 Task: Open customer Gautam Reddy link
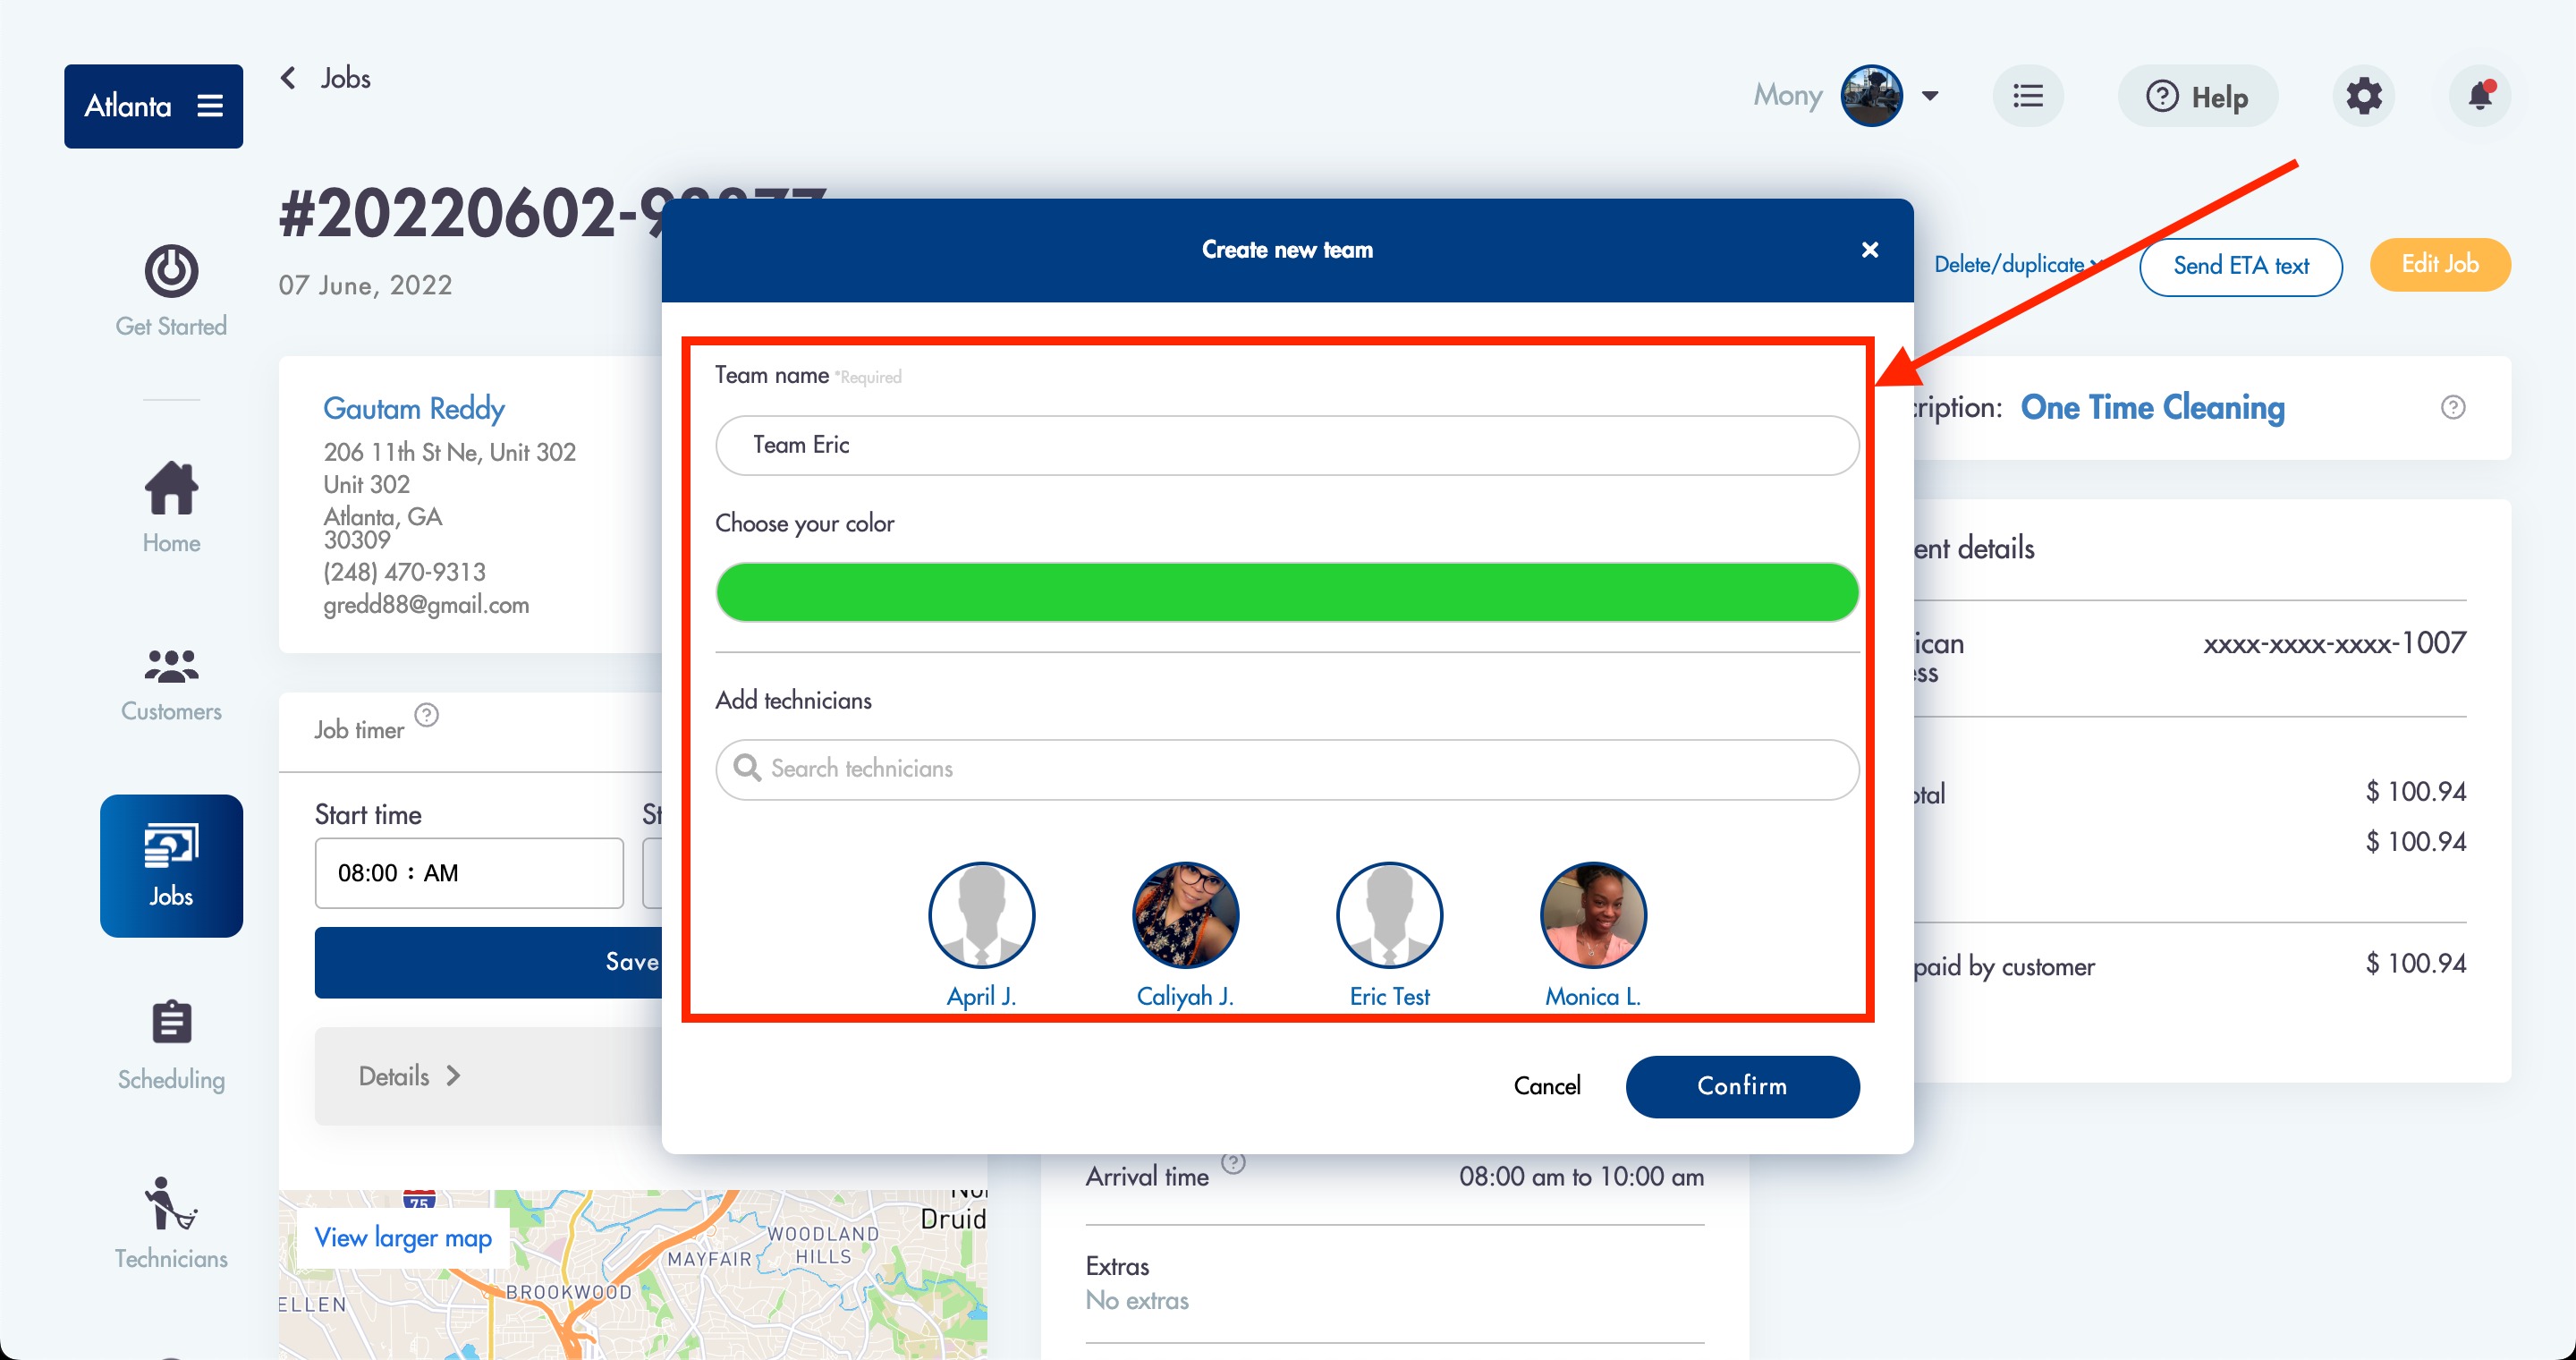point(413,408)
